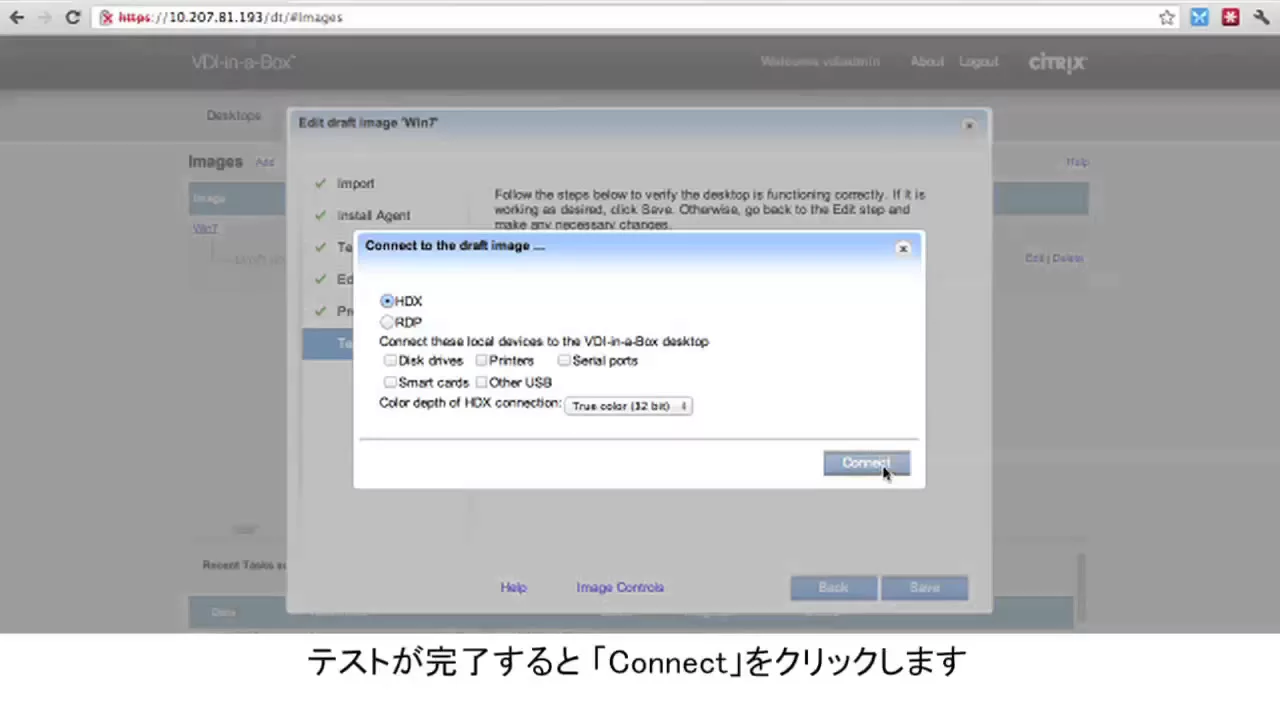Reload the page with the refresh icon

(72, 17)
